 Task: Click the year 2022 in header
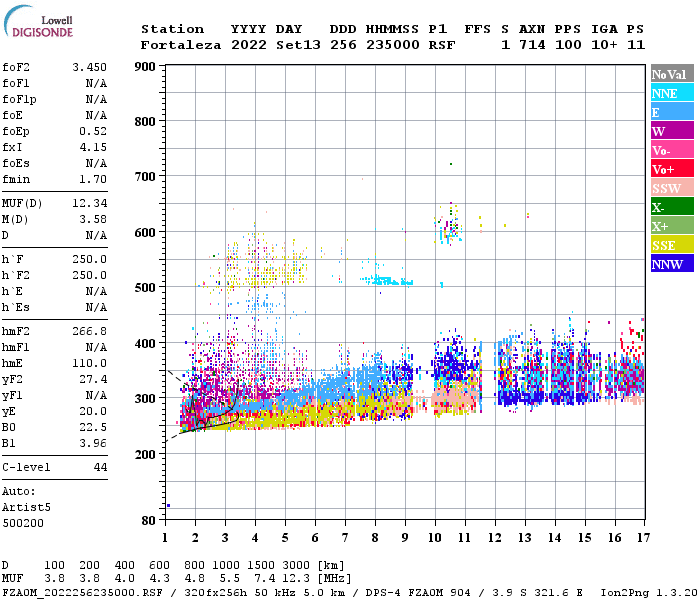(x=249, y=45)
